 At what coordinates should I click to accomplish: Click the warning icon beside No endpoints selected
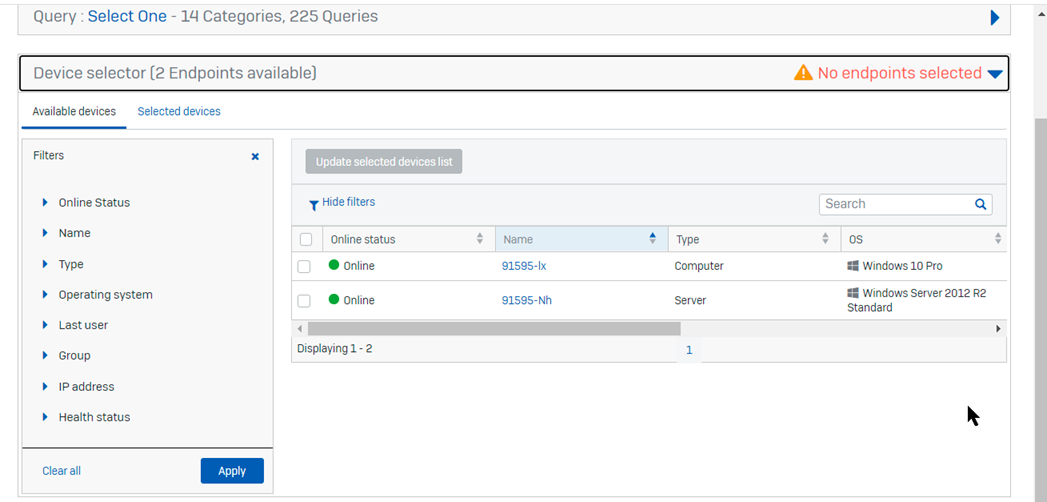(x=803, y=73)
